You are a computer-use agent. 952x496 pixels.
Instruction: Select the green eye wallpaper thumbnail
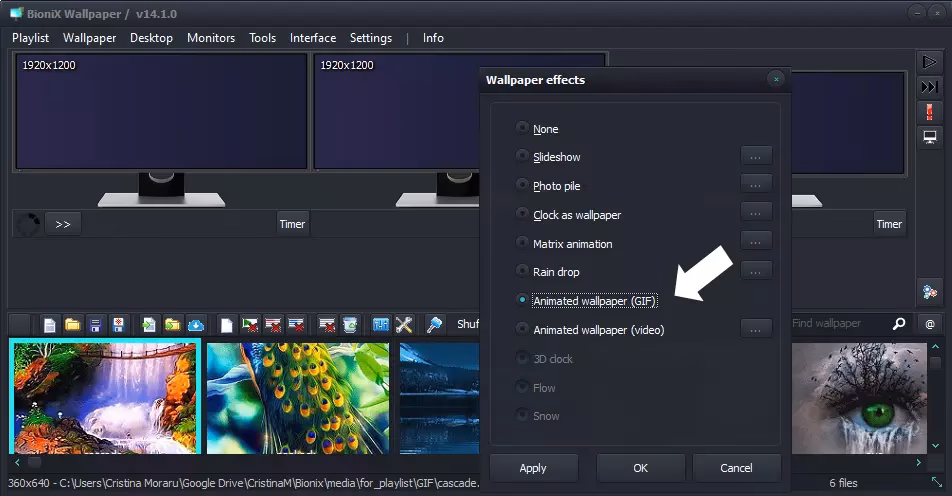point(859,398)
